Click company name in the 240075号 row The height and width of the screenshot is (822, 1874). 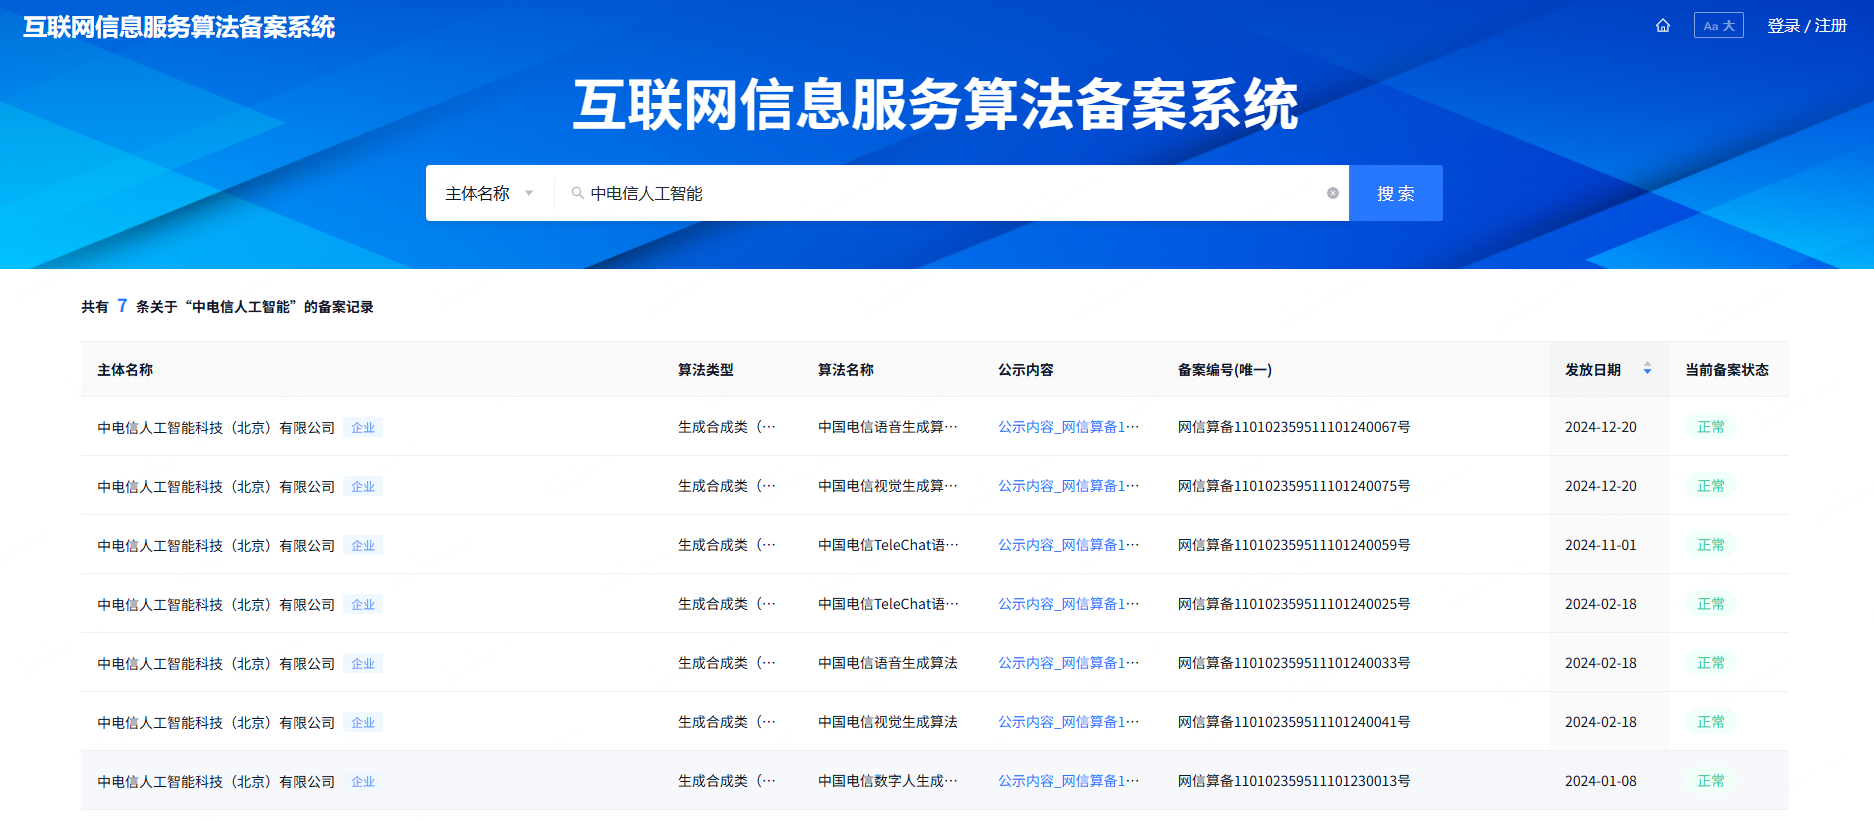coord(216,487)
